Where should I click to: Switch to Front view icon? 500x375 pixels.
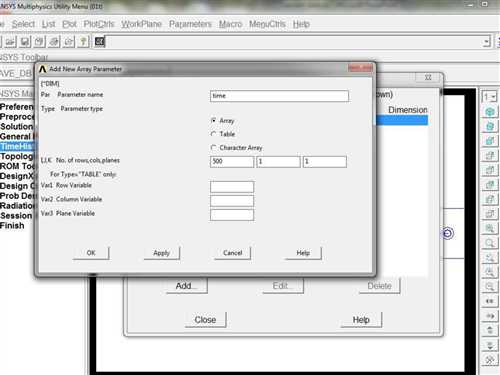coord(490,141)
